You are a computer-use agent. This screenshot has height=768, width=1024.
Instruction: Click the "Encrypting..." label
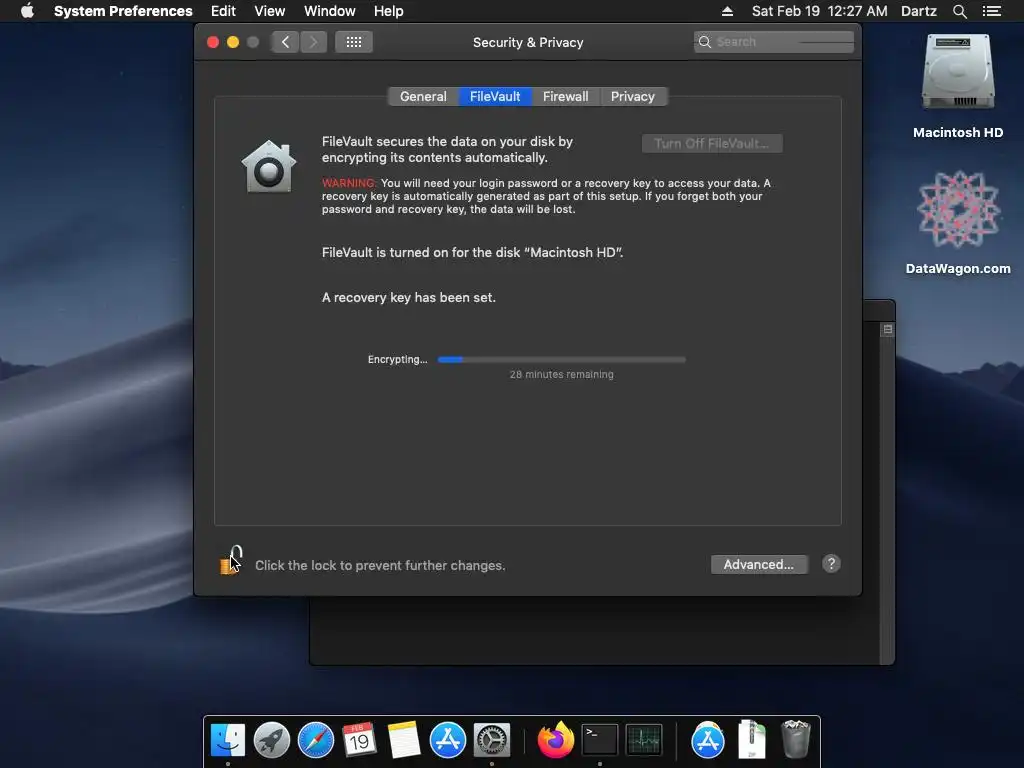[397, 360]
